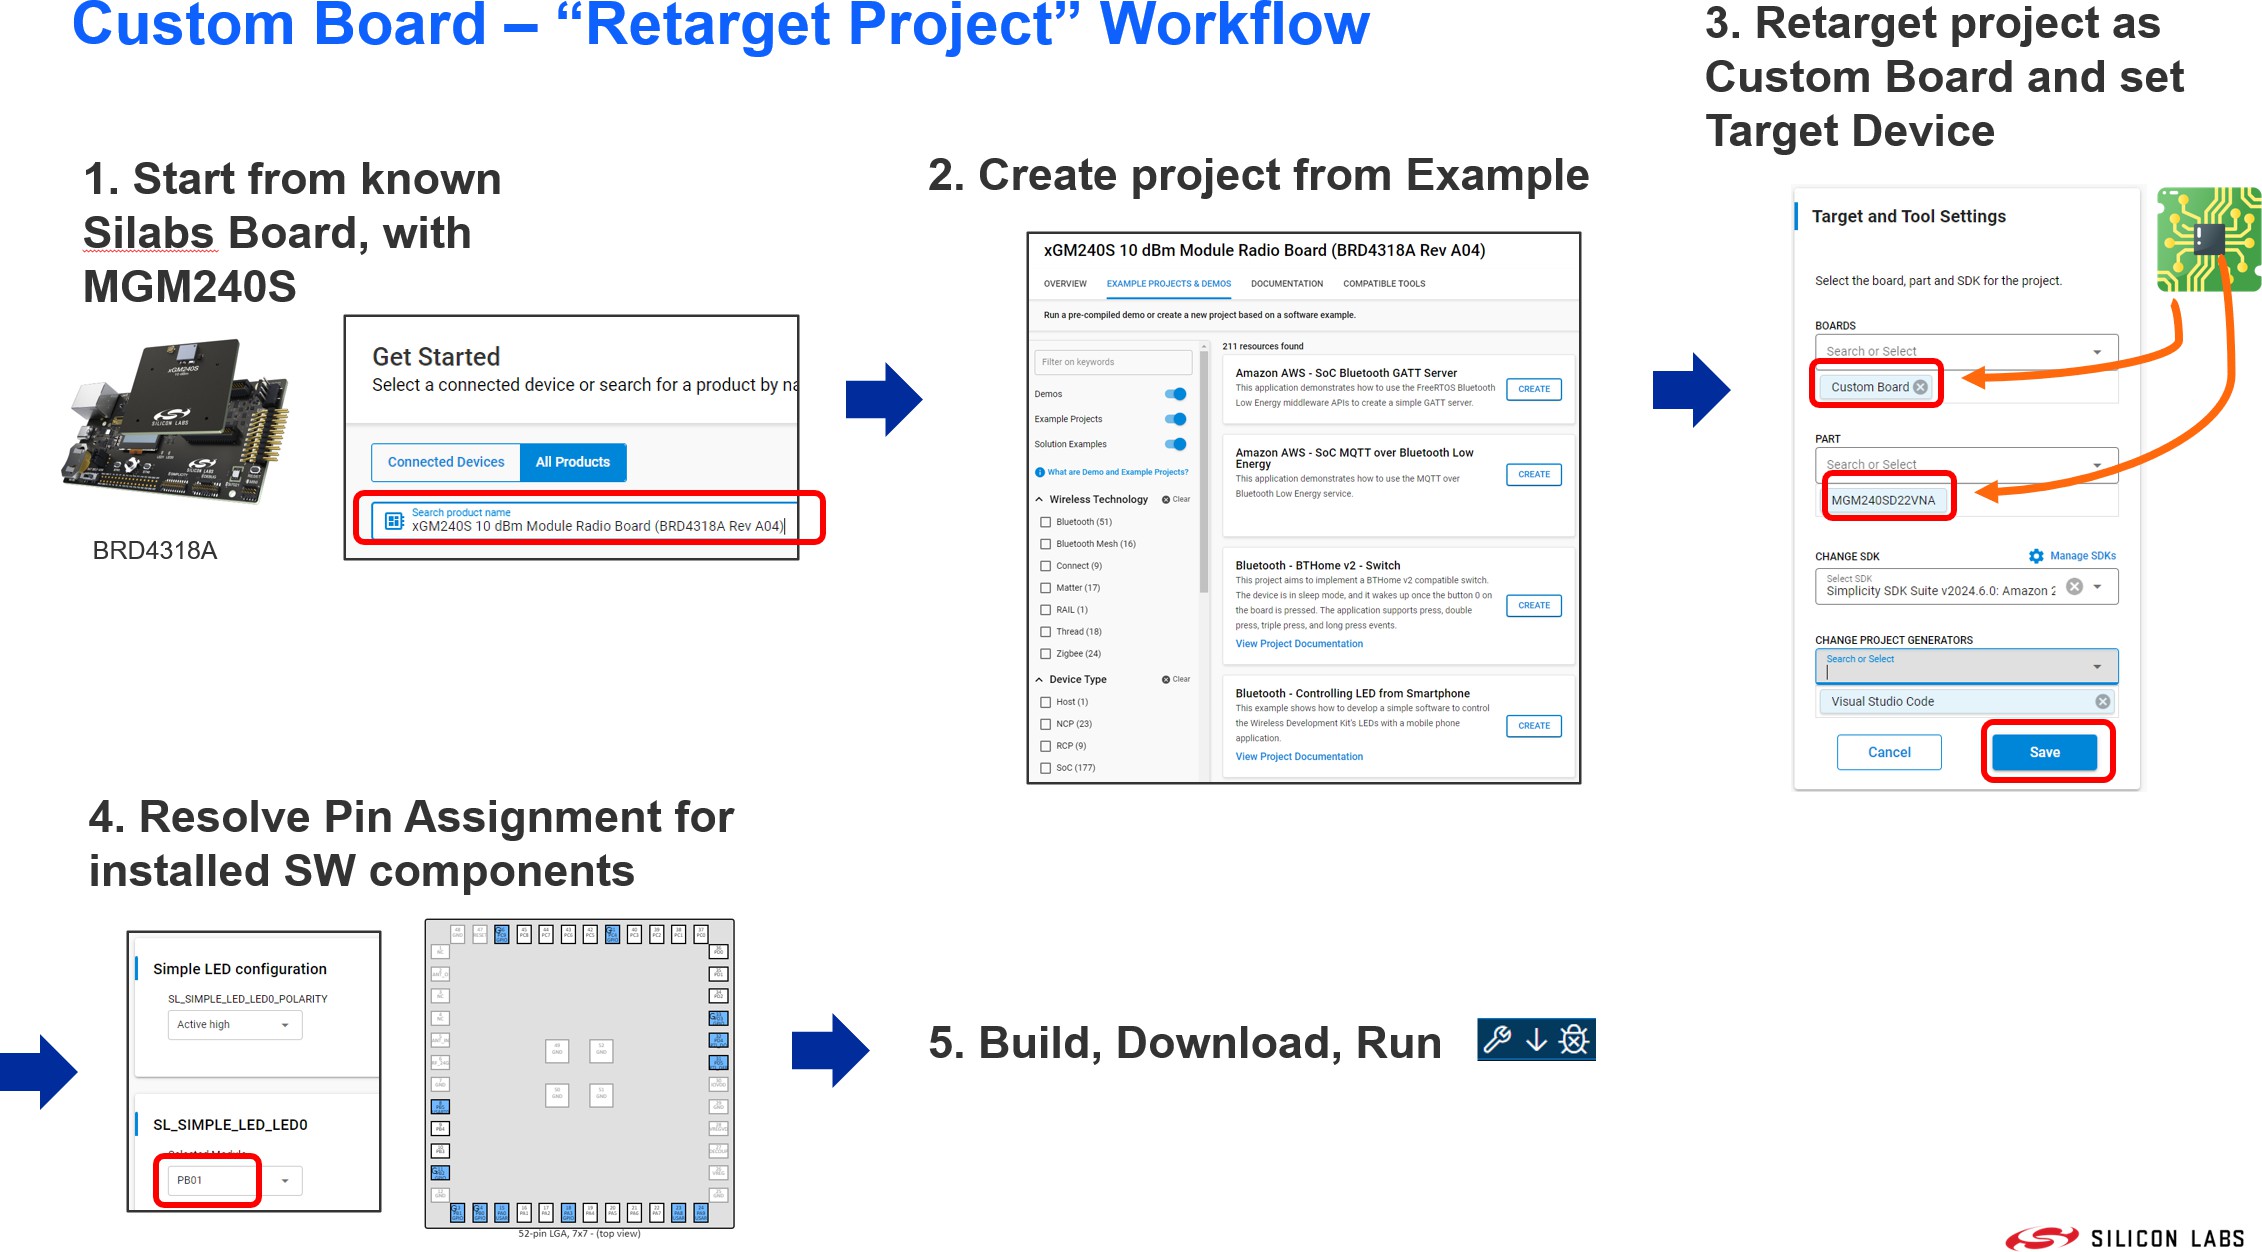Check the Thread (18) filter
This screenshot has height=1252, width=2262.
(1046, 632)
